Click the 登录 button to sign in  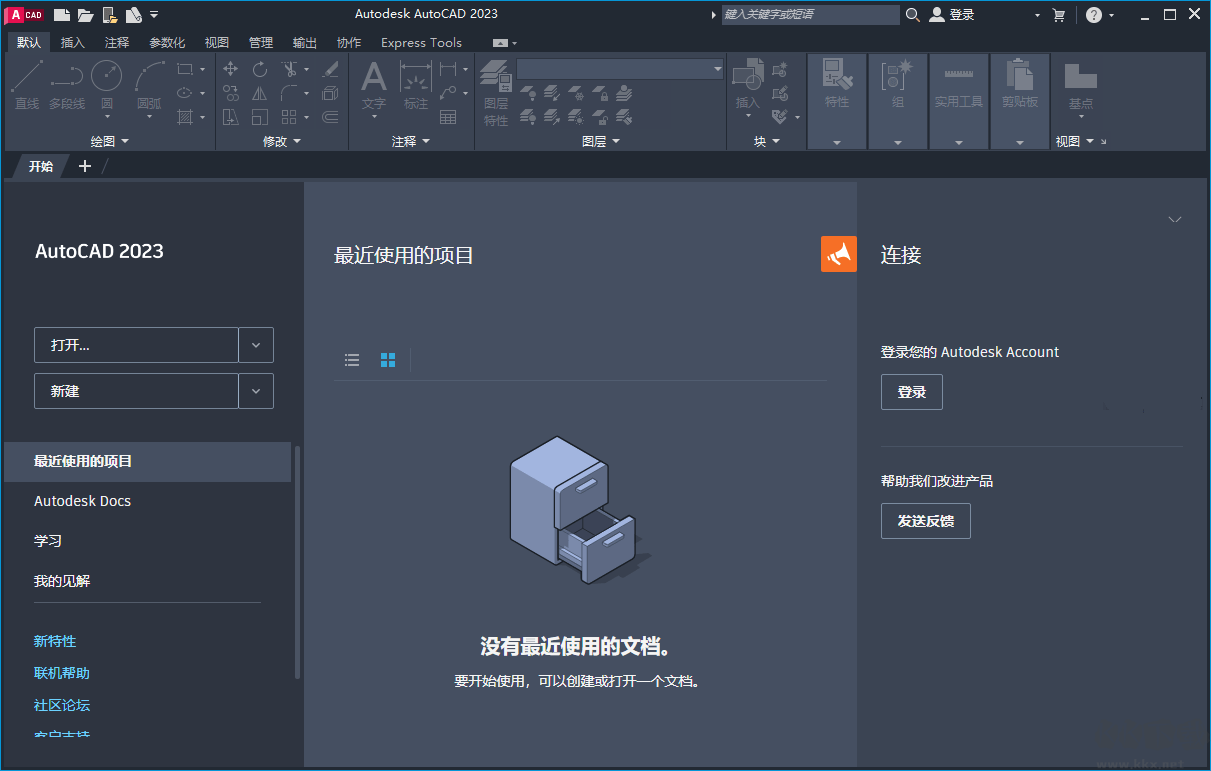tap(911, 391)
